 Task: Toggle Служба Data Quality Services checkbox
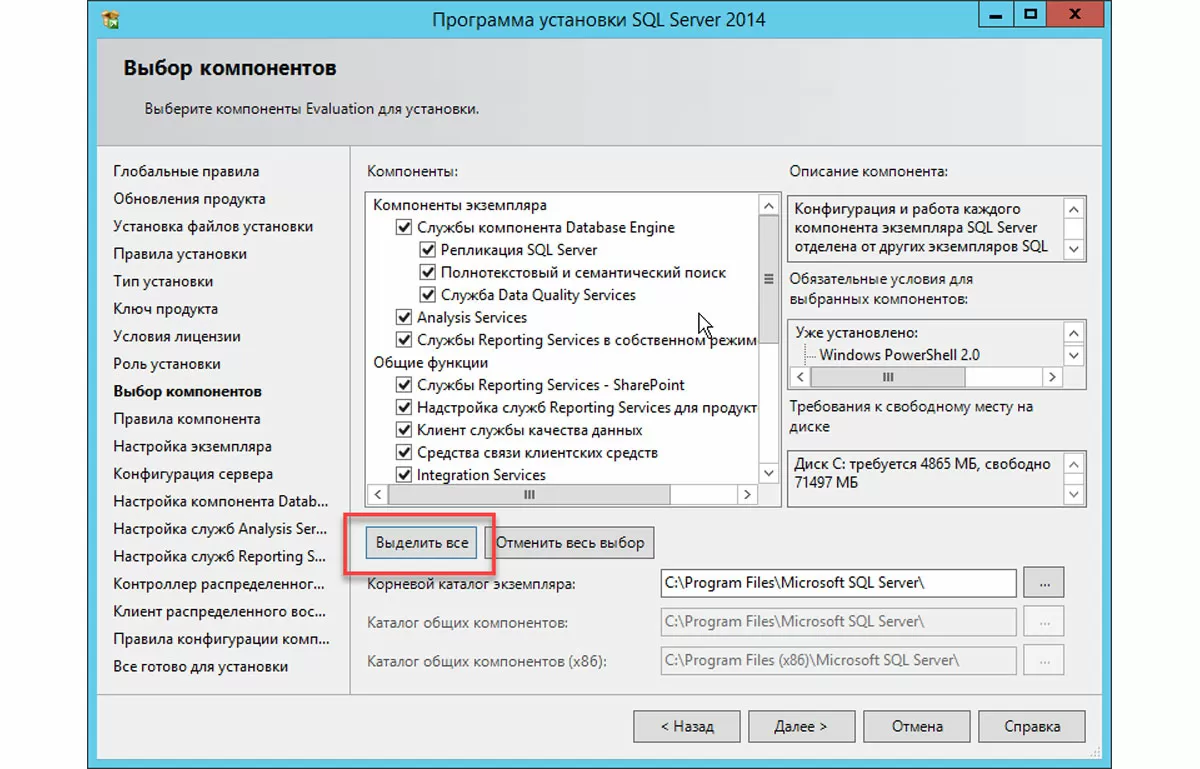[428, 295]
